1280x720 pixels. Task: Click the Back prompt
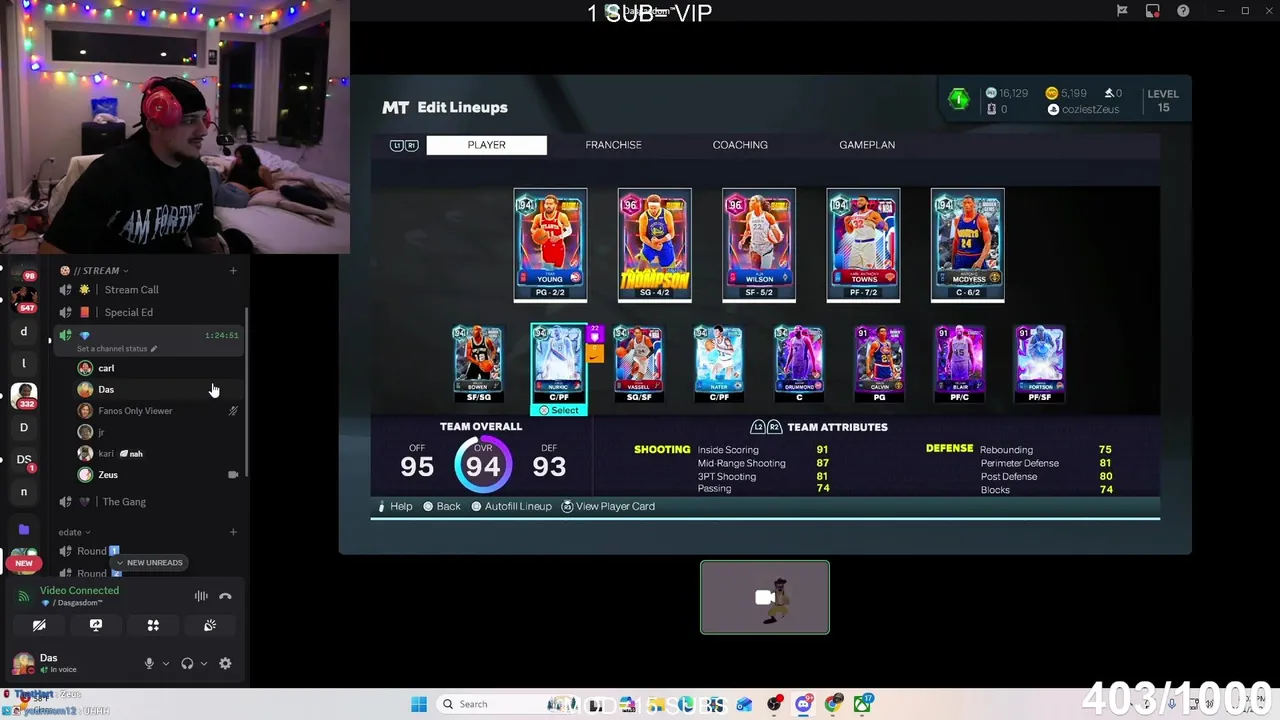coord(442,507)
